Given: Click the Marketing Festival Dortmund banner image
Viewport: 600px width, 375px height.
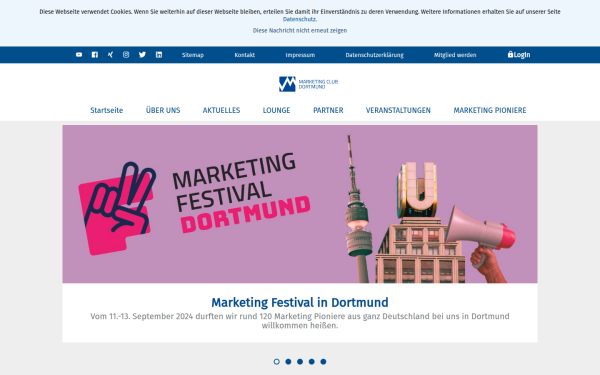Looking at the screenshot, I should (x=300, y=204).
